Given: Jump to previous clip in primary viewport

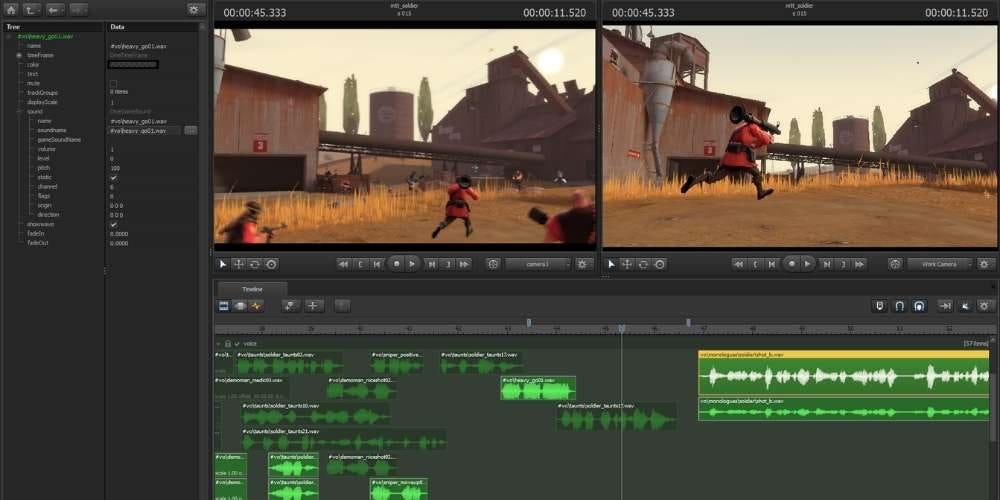Looking at the screenshot, I should point(361,264).
